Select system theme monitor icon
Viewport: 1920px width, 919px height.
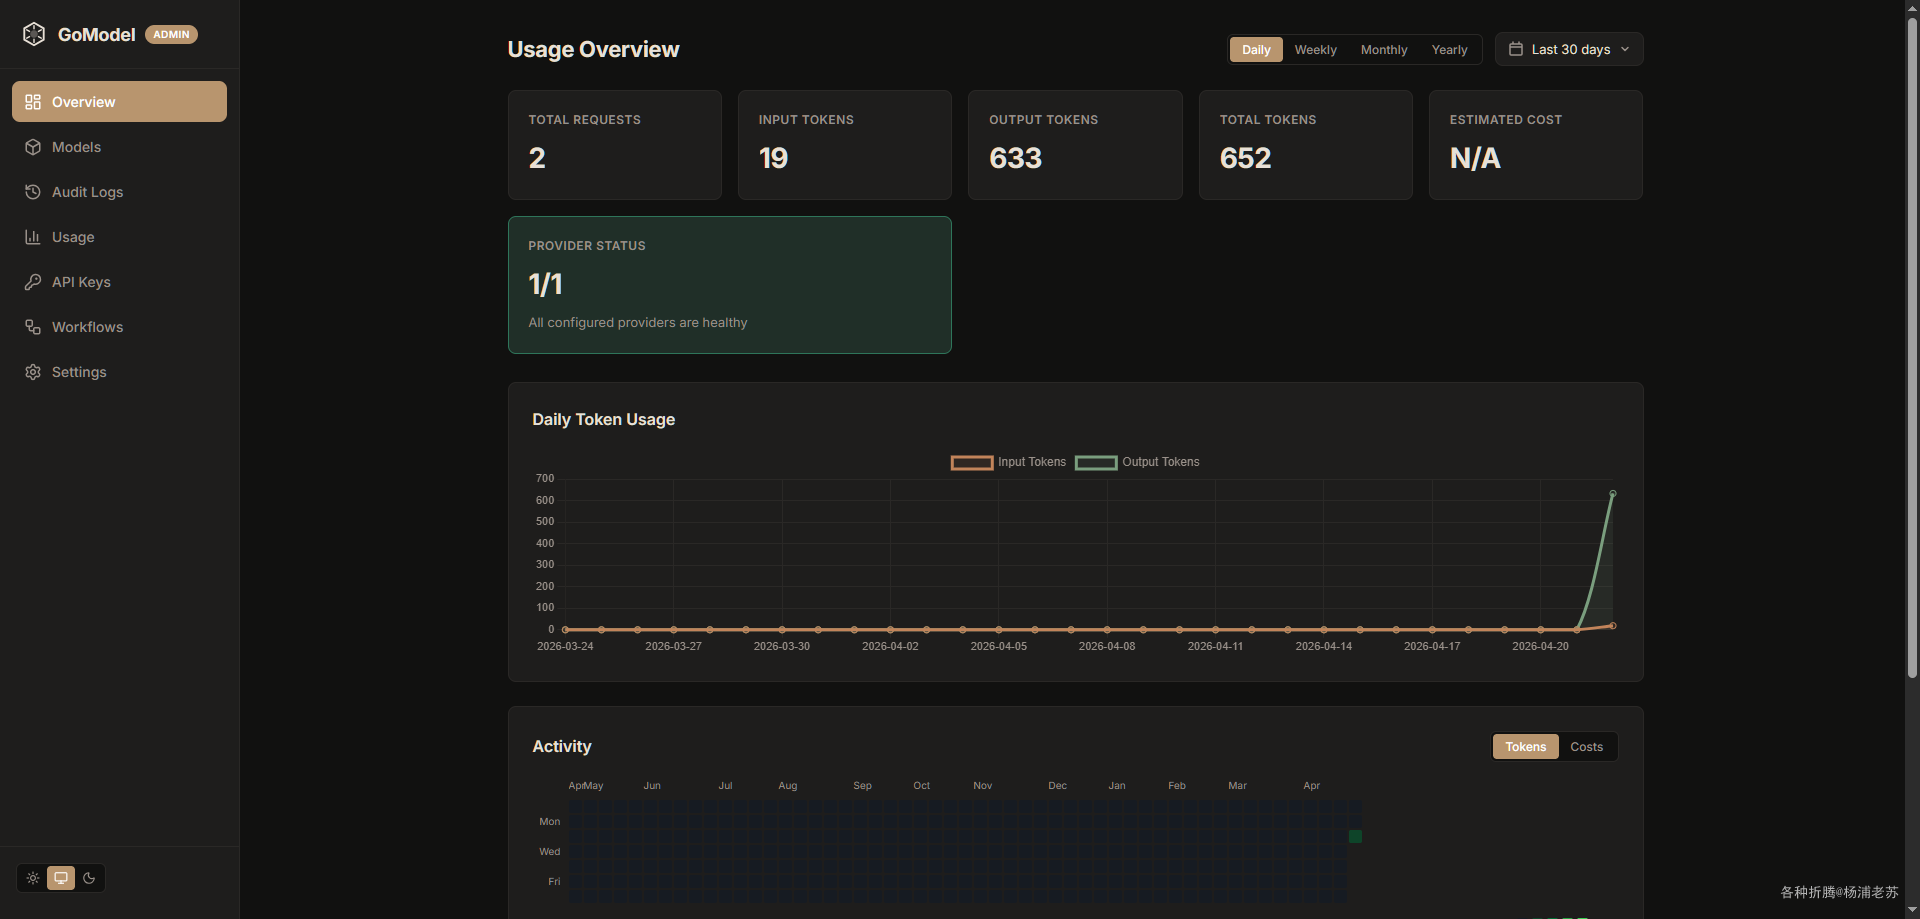tap(61, 878)
